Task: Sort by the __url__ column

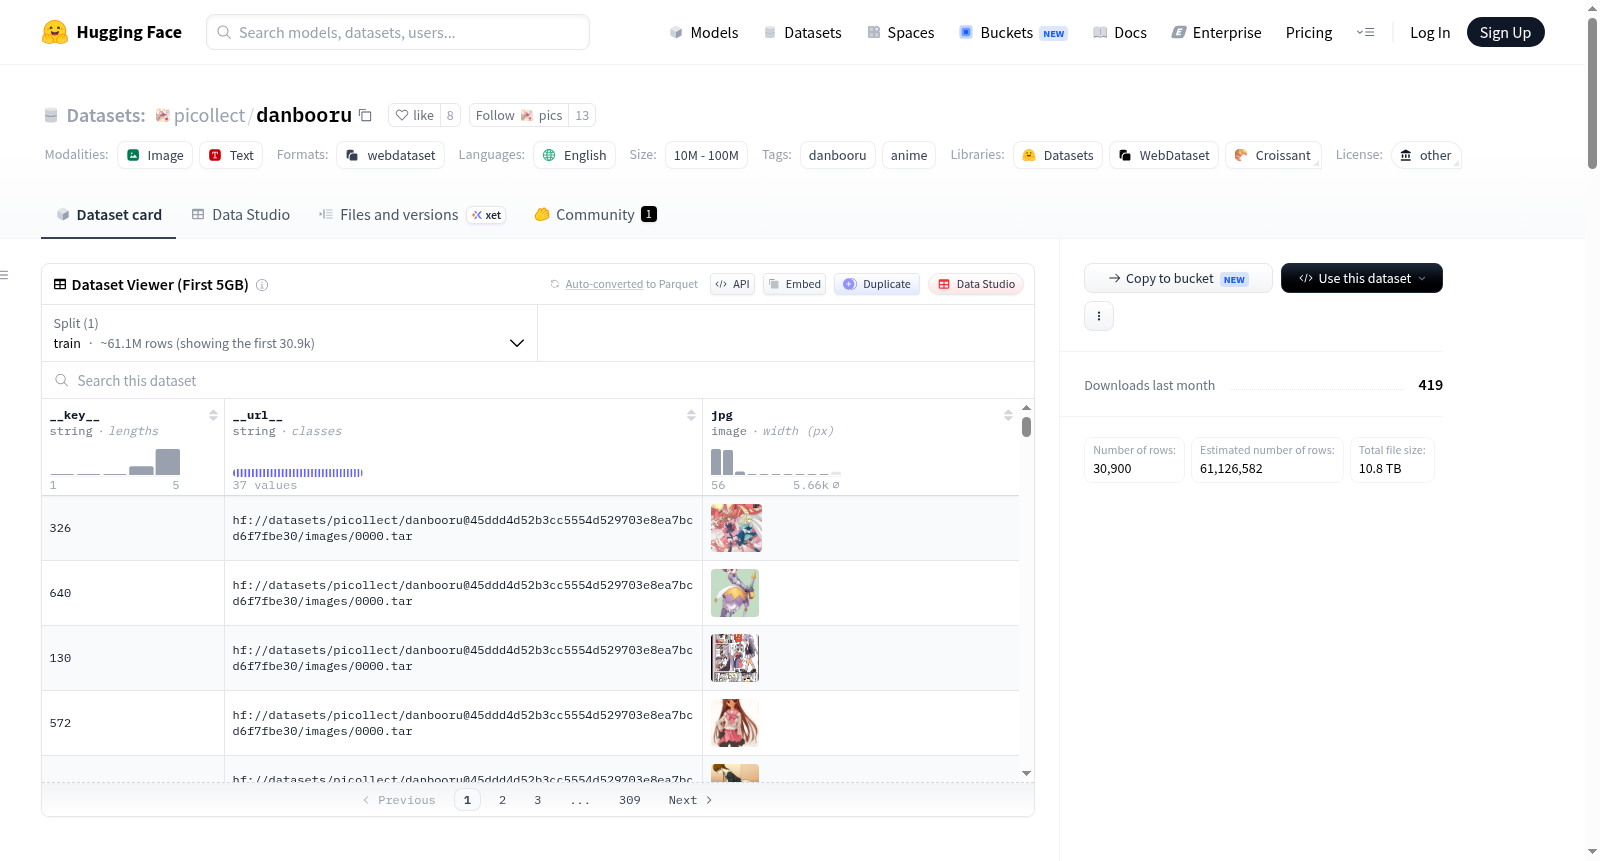Action: [x=691, y=415]
